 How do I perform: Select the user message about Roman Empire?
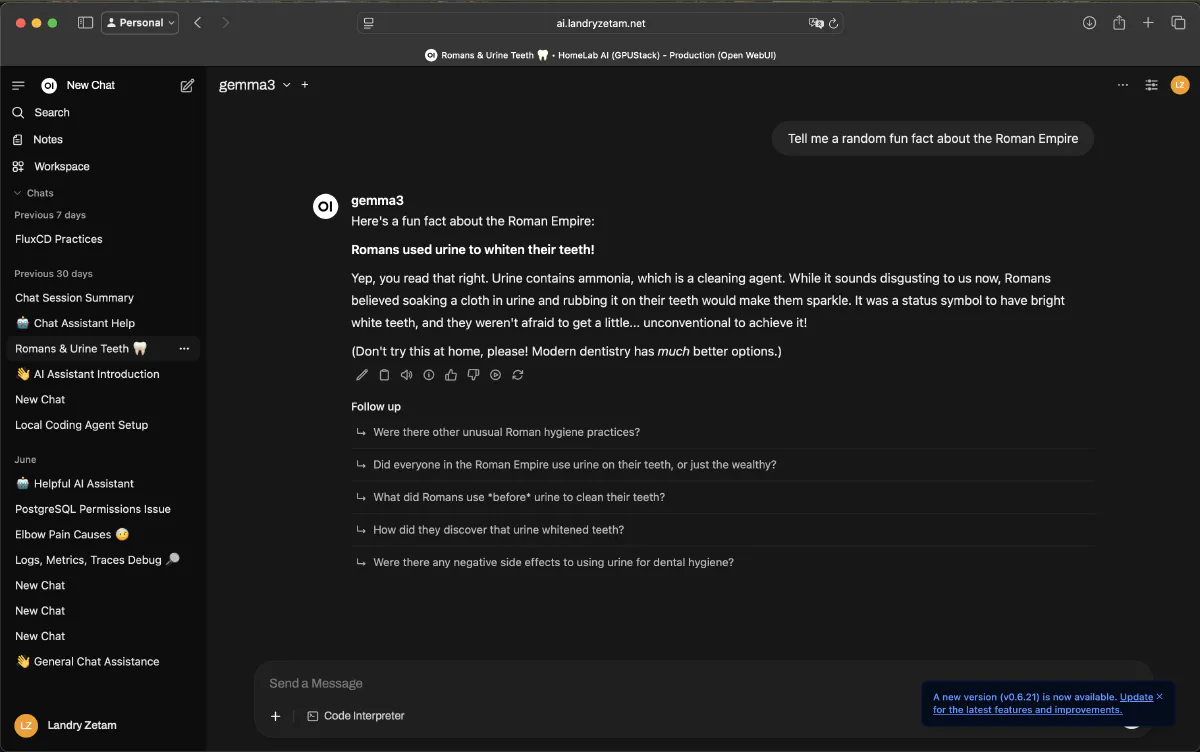[x=933, y=139]
